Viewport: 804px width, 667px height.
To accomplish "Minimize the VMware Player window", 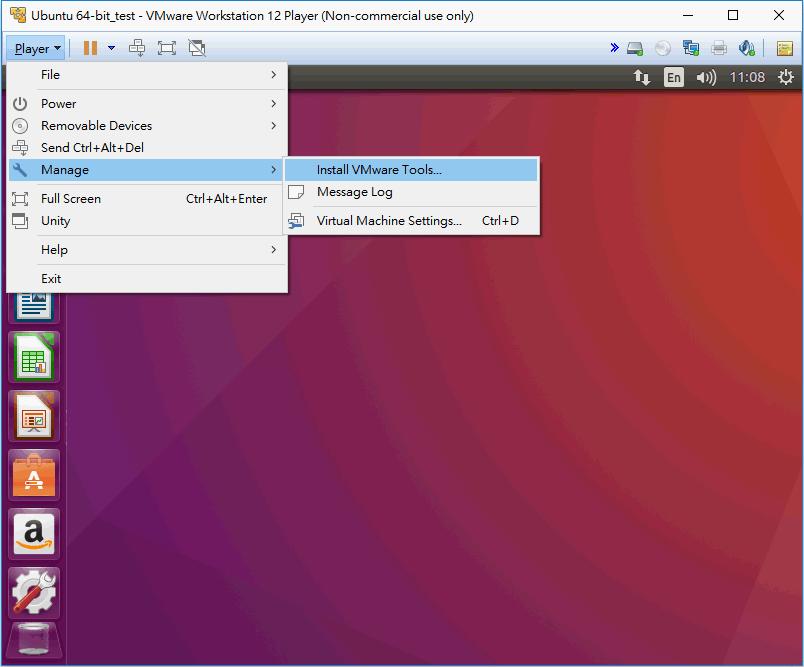I will pyautogui.click(x=688, y=15).
